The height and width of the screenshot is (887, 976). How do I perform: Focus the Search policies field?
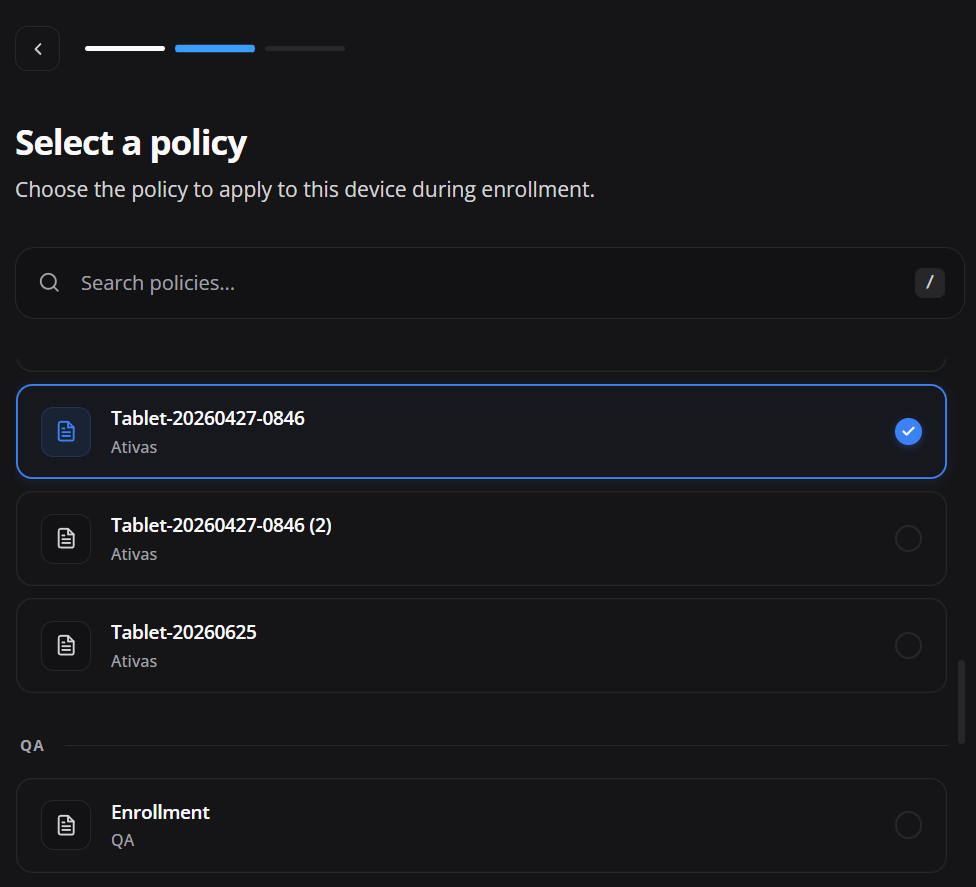coord(490,283)
